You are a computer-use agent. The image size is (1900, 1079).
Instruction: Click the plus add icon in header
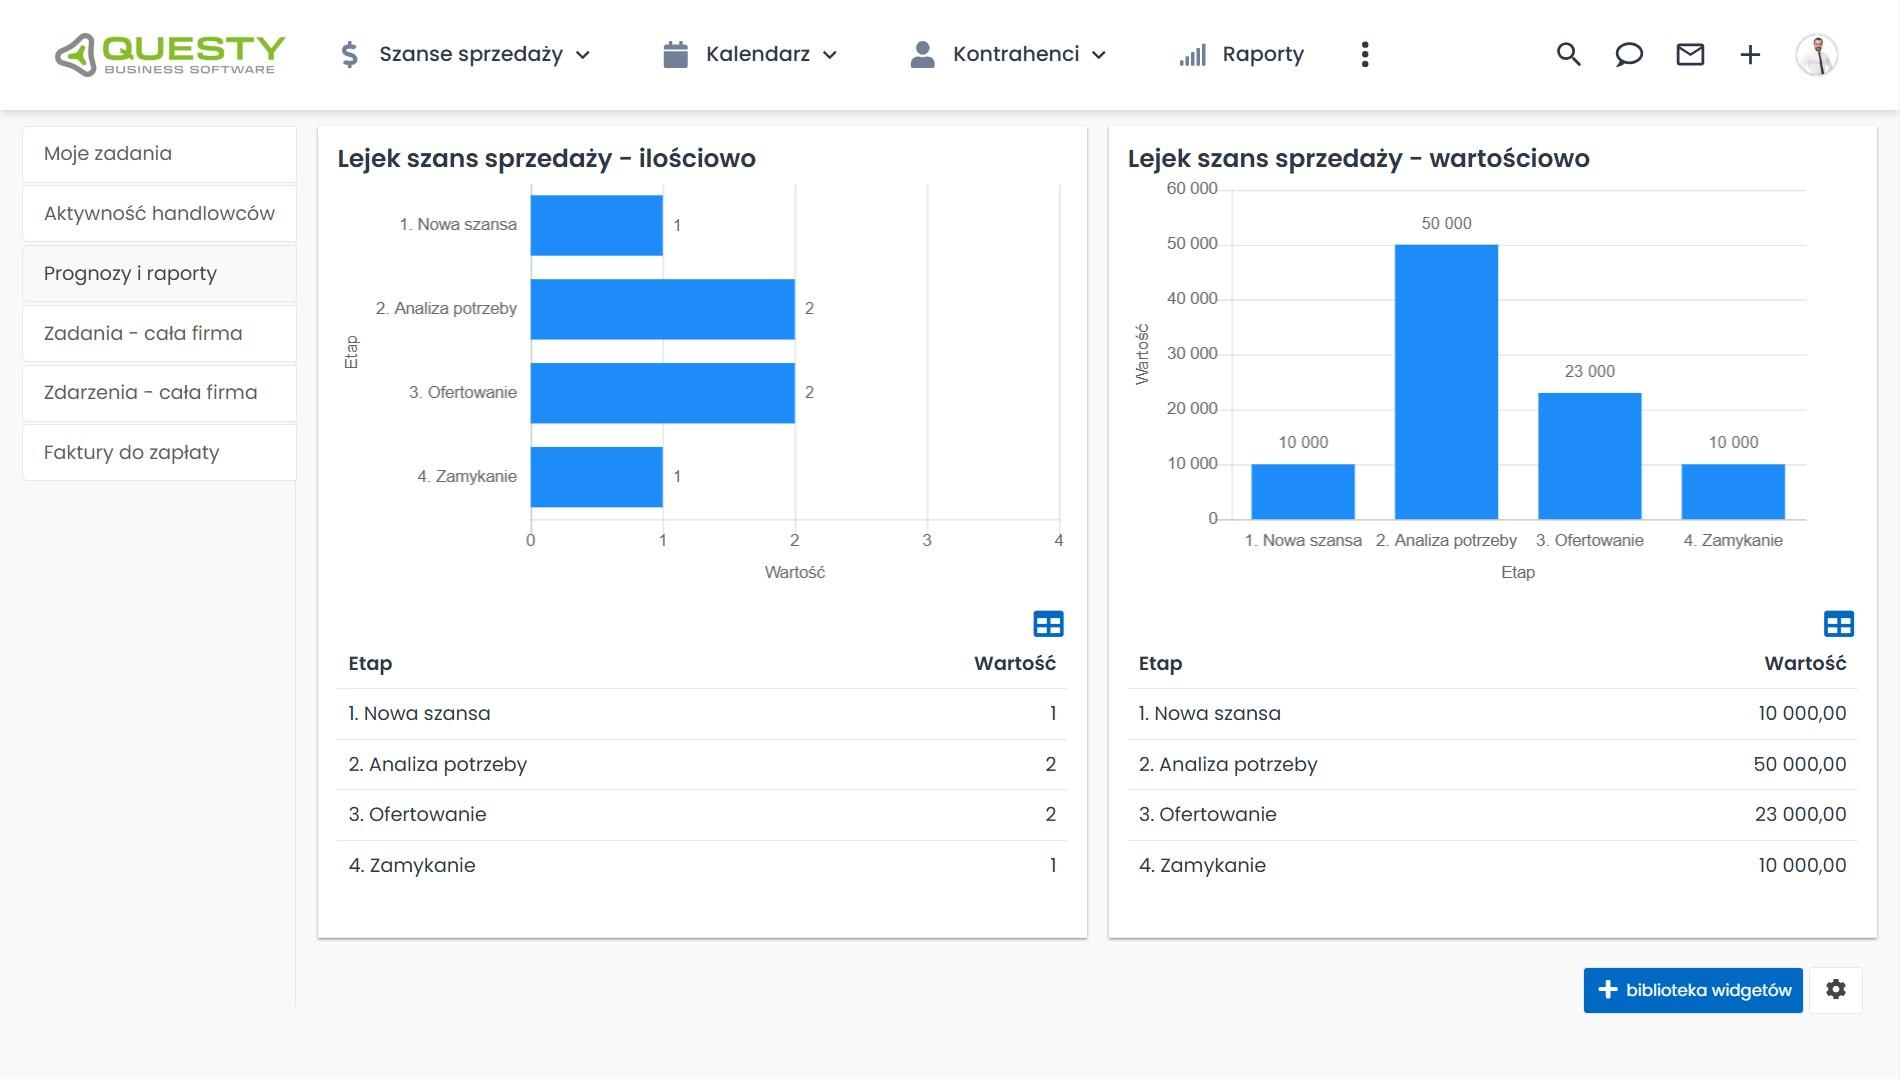[x=1750, y=54]
